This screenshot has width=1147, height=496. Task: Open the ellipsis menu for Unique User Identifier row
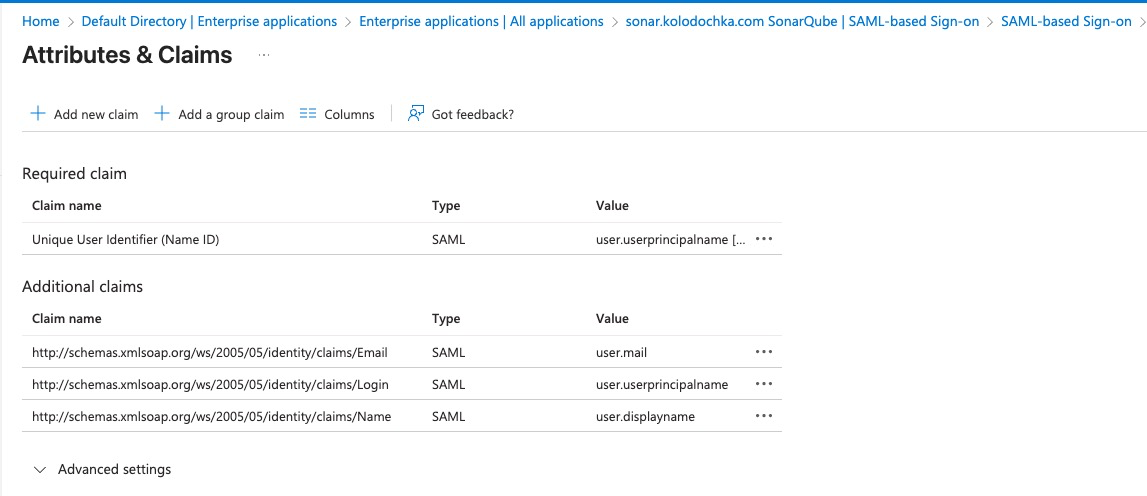[764, 239]
